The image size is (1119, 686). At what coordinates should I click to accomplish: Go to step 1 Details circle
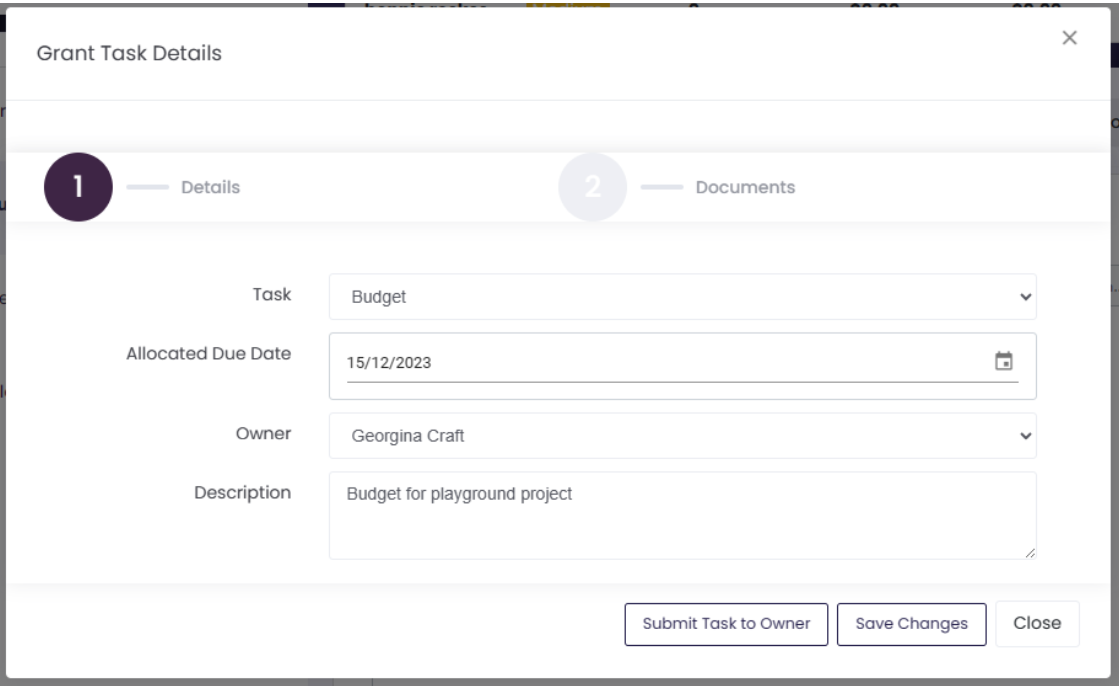[x=79, y=187]
